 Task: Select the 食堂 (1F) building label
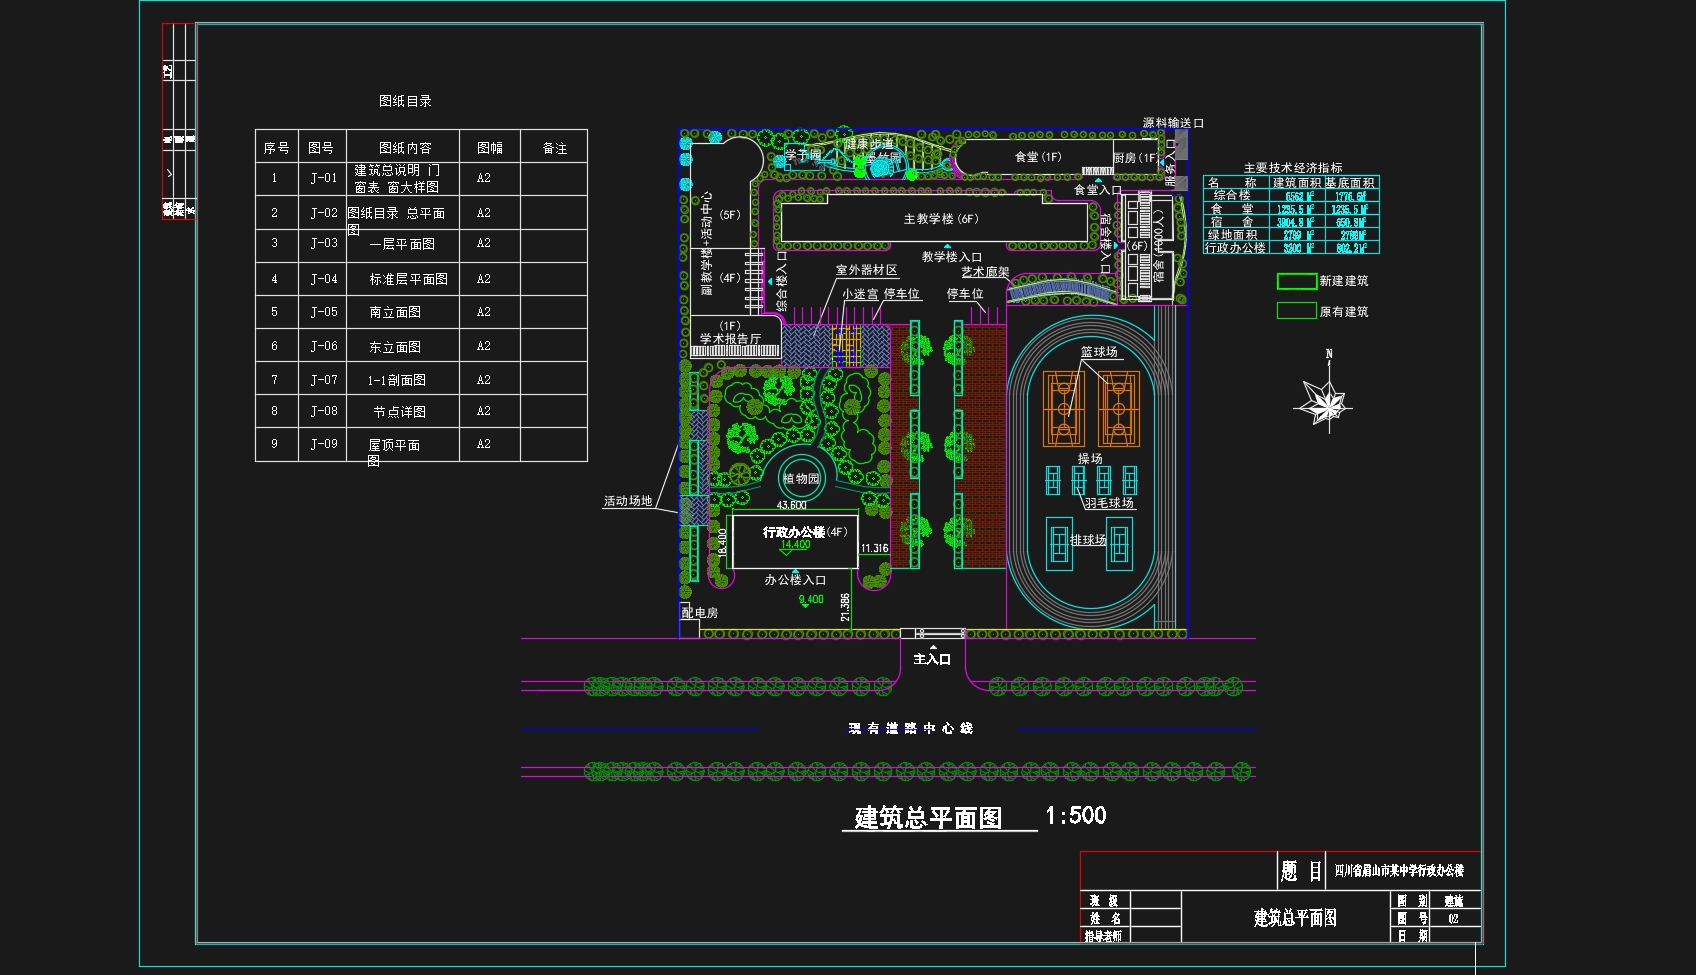tap(1038, 157)
